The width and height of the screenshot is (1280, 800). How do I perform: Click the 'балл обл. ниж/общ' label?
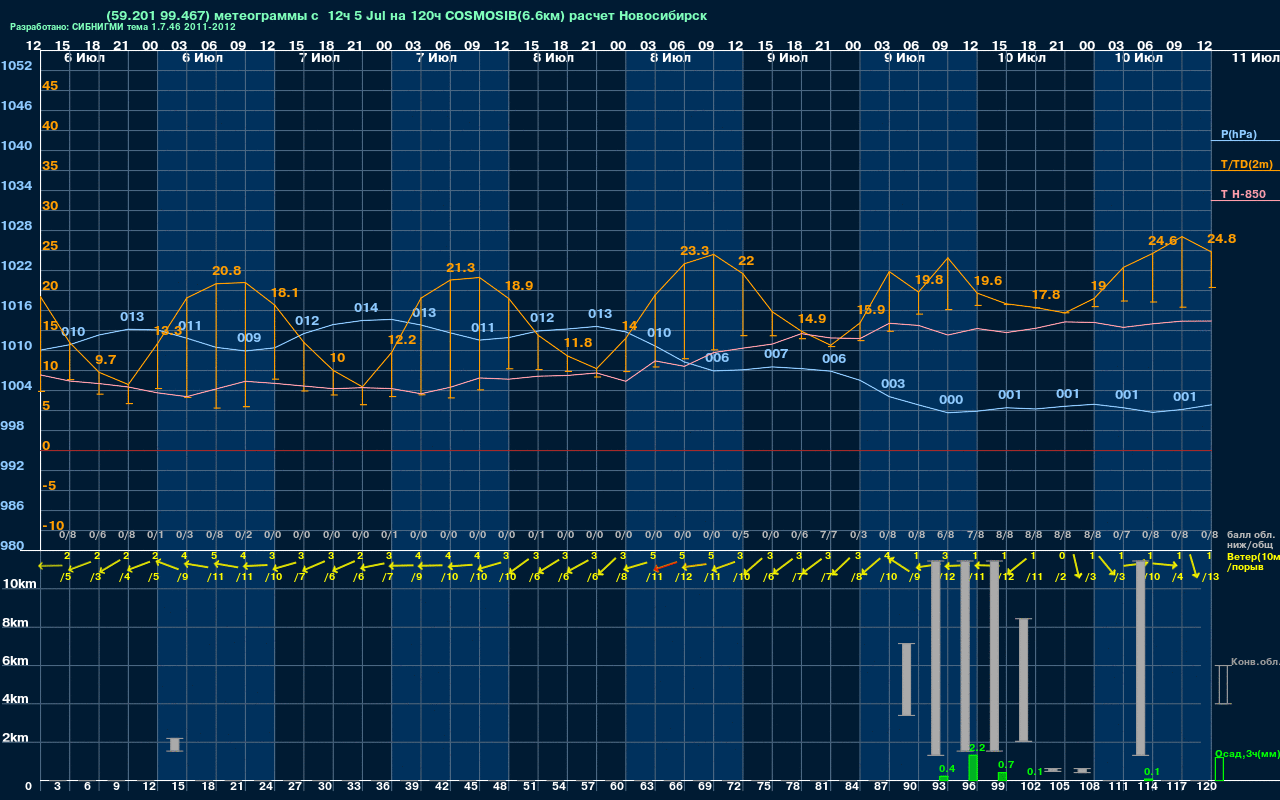(1250, 539)
